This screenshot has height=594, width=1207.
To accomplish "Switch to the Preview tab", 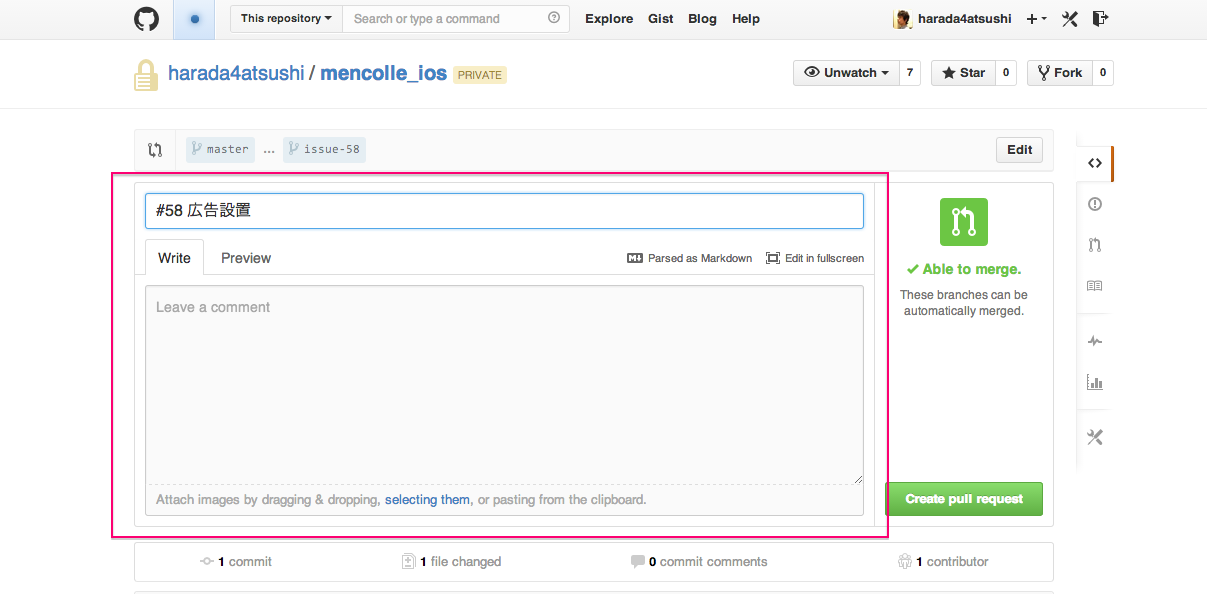I will (245, 258).
